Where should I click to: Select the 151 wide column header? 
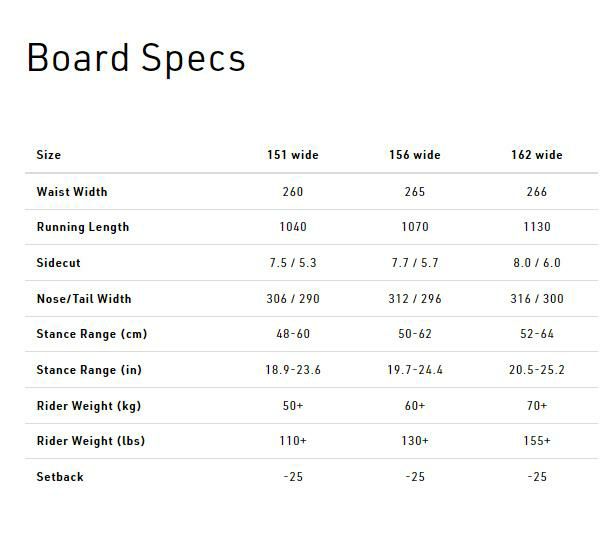coord(293,155)
